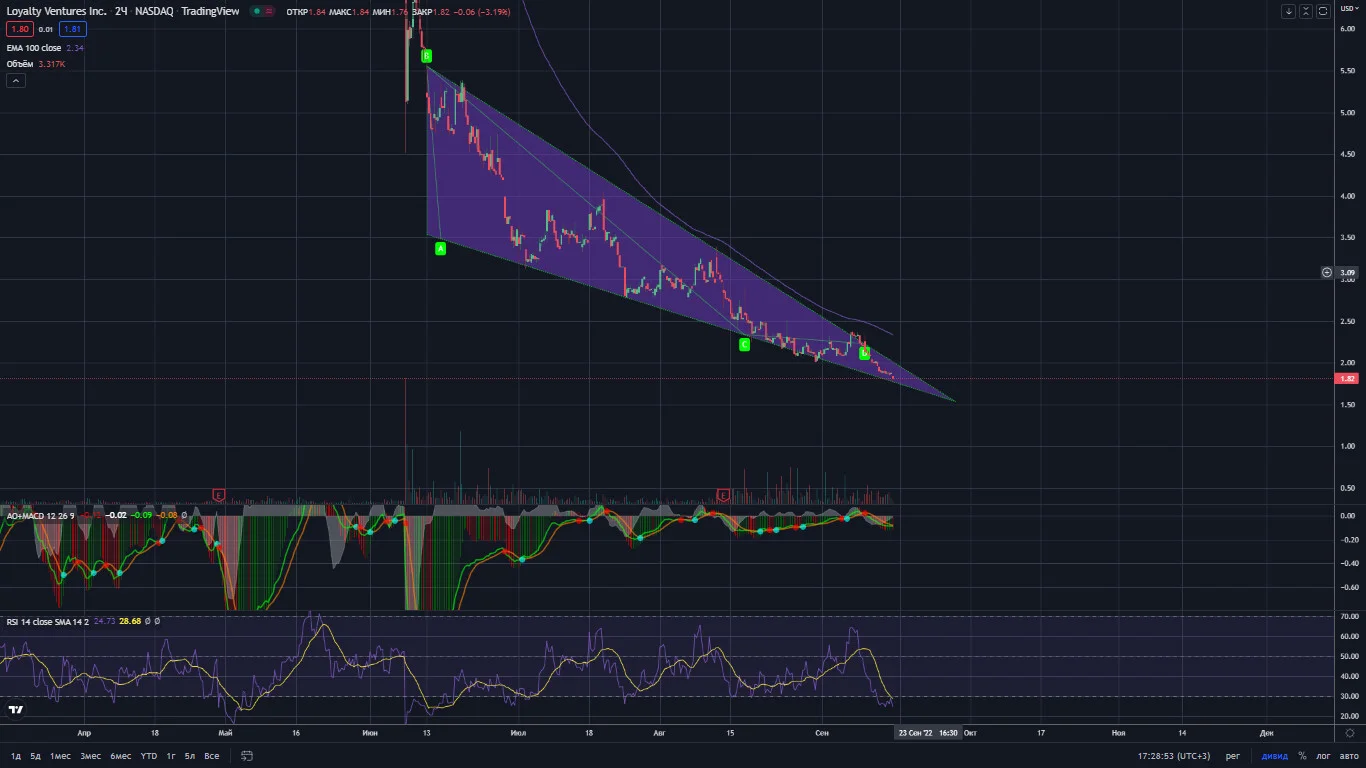Collapse the indicator legend with the chevron

click(x=16, y=81)
